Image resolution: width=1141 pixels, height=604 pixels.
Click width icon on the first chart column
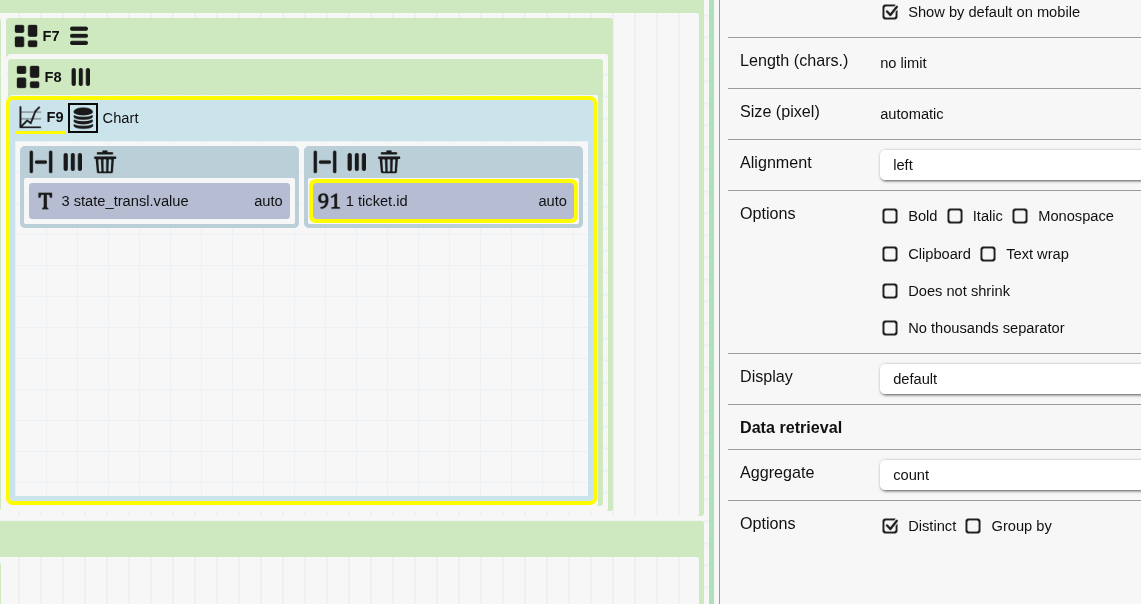pos(41,162)
